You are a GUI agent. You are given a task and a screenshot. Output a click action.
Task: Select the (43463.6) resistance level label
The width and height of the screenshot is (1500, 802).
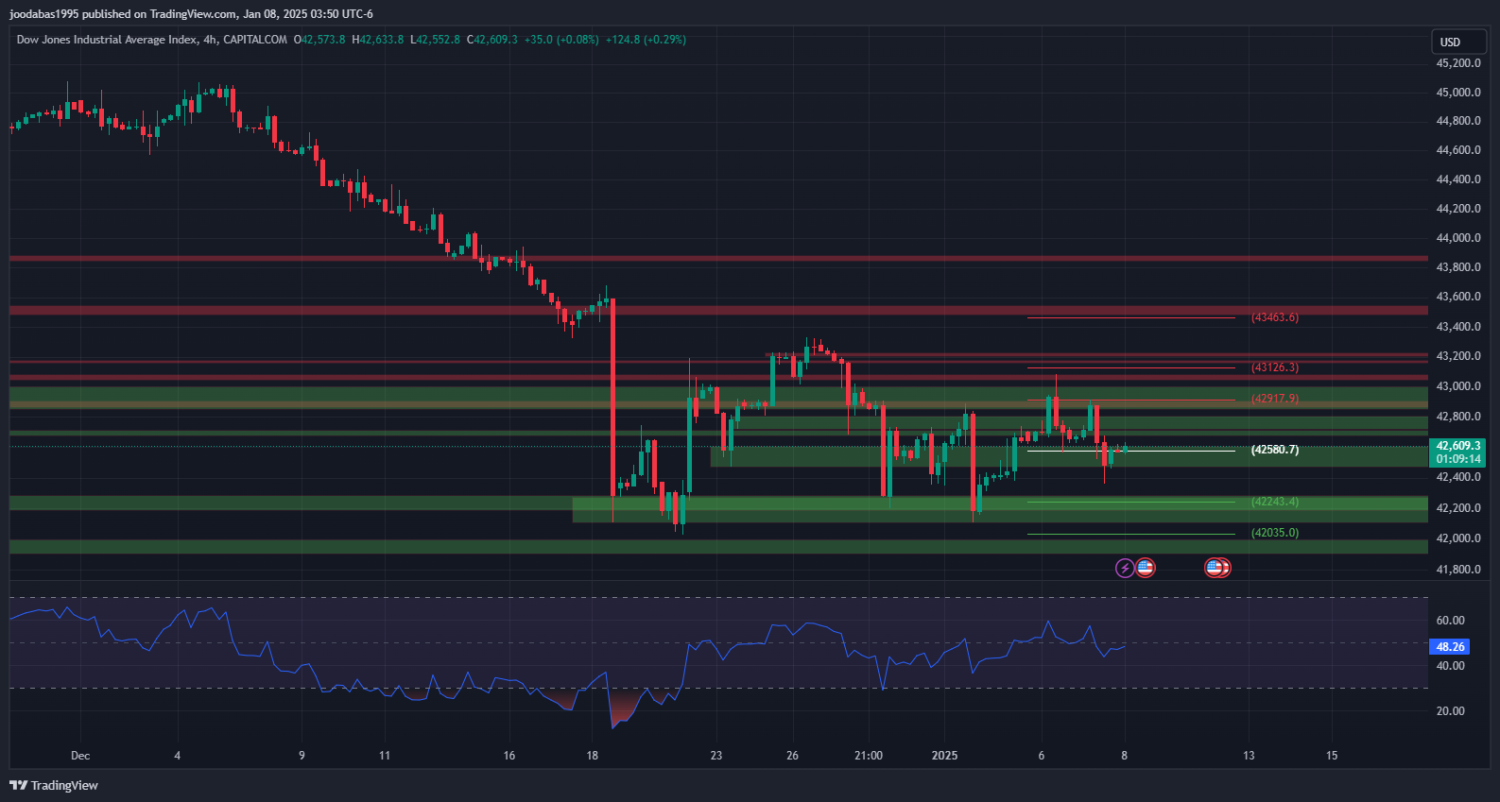click(x=1275, y=317)
